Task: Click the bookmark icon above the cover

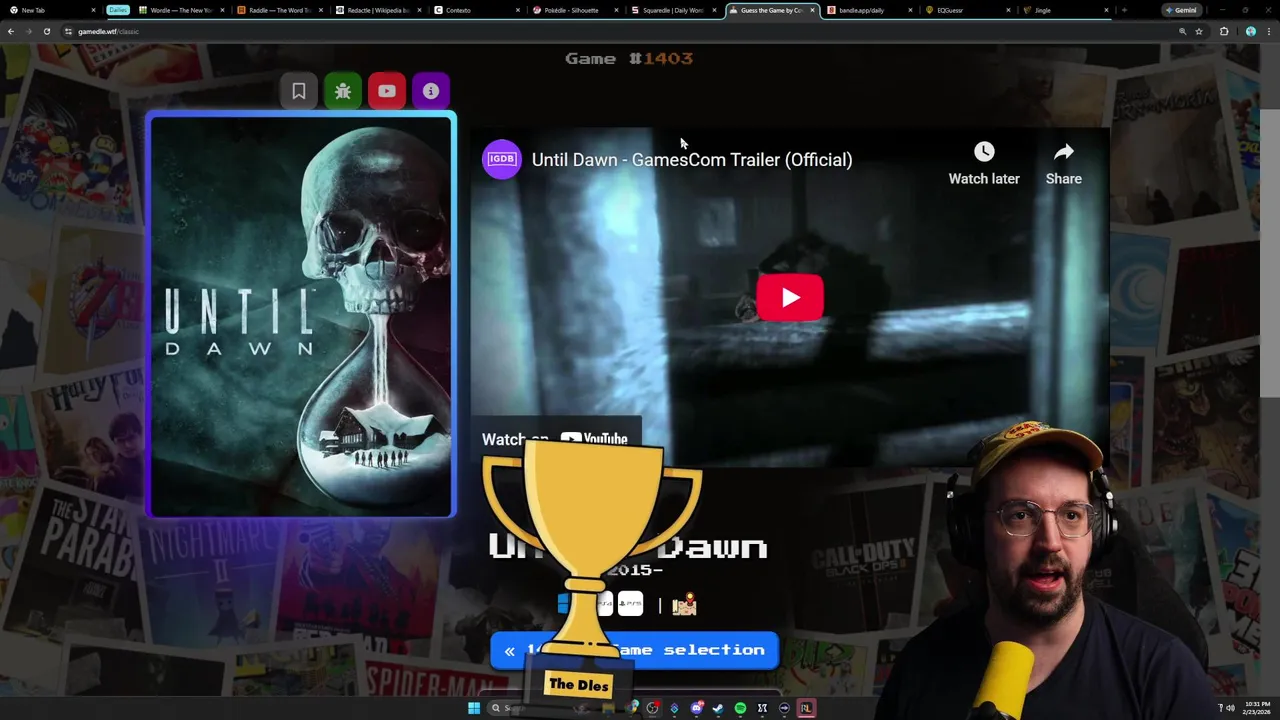Action: [299, 91]
